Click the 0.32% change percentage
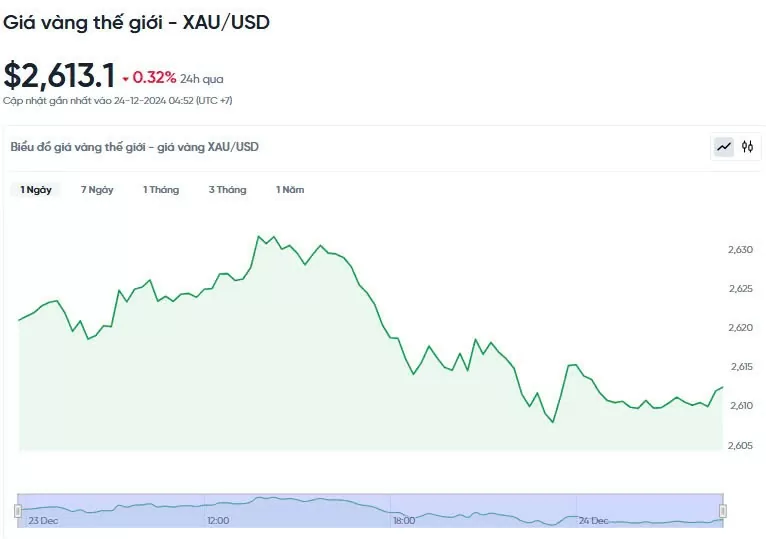This screenshot has height=539, width=766. 154,78
